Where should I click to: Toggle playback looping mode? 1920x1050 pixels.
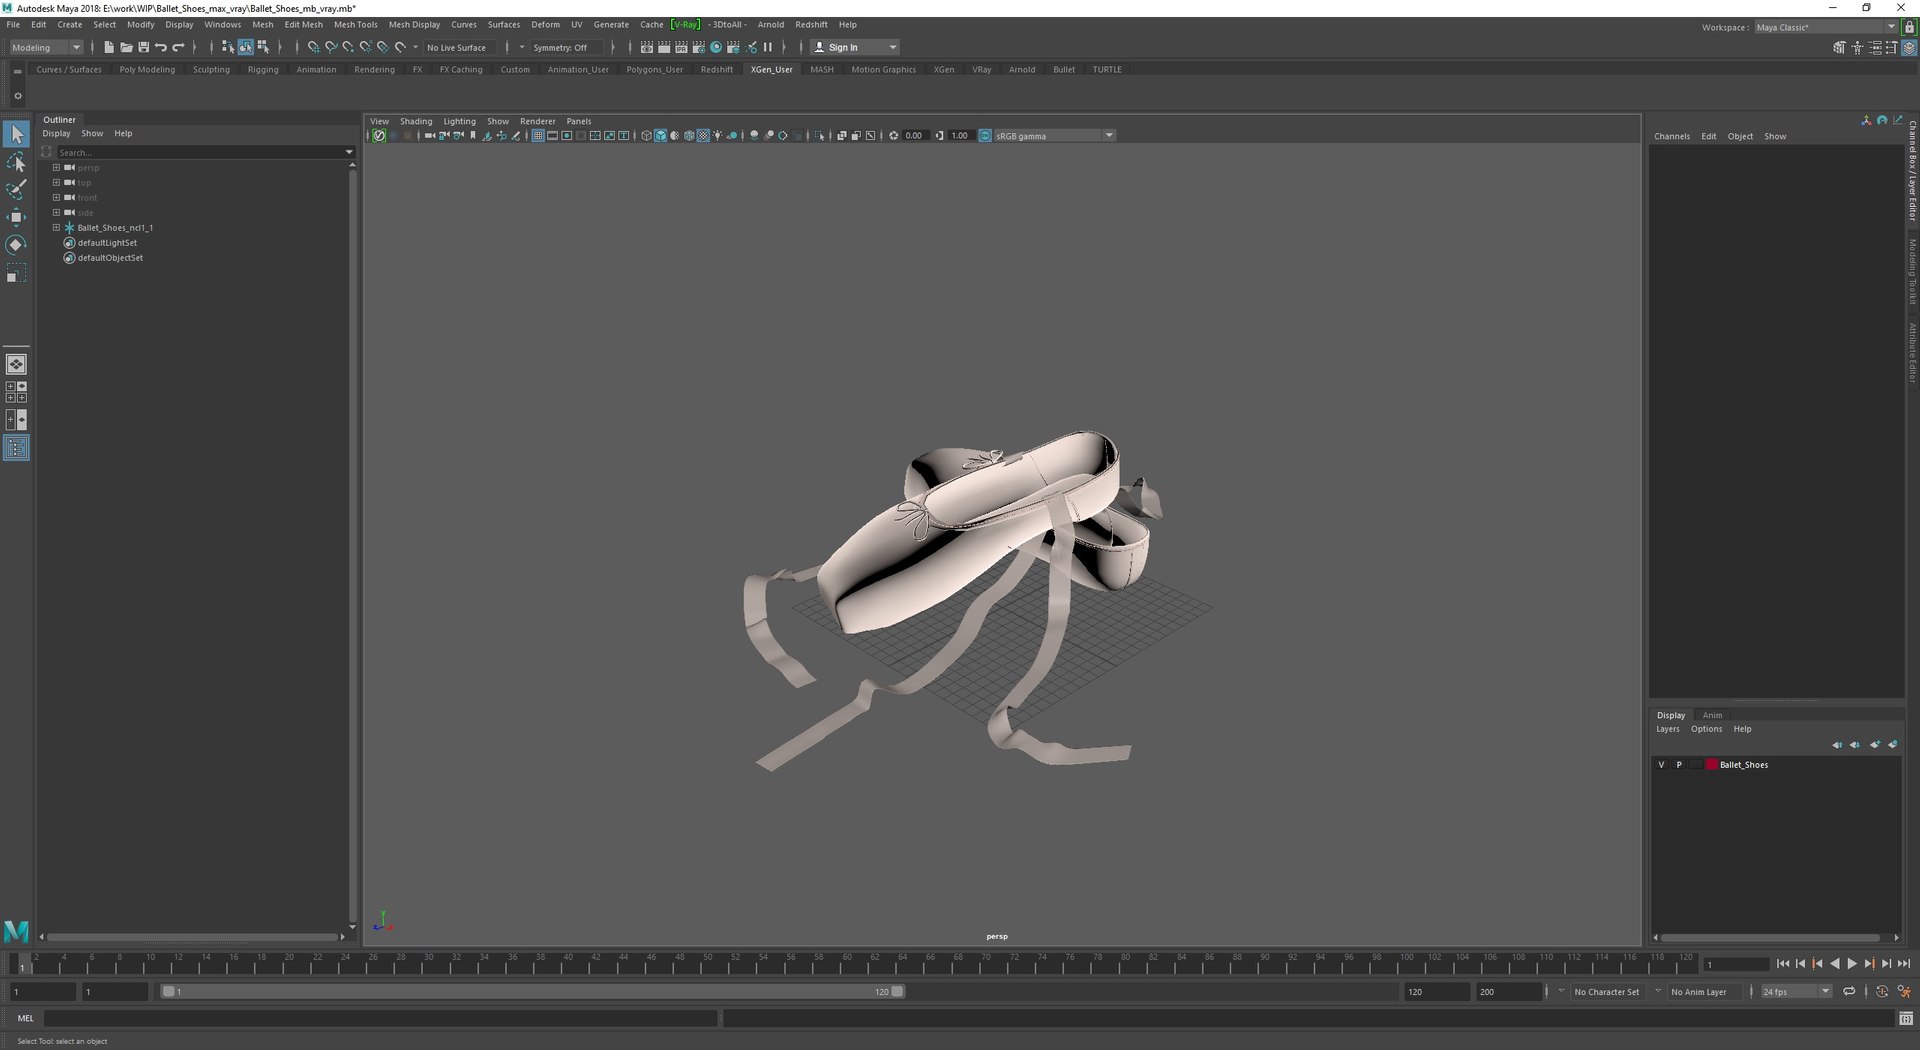click(x=1849, y=991)
